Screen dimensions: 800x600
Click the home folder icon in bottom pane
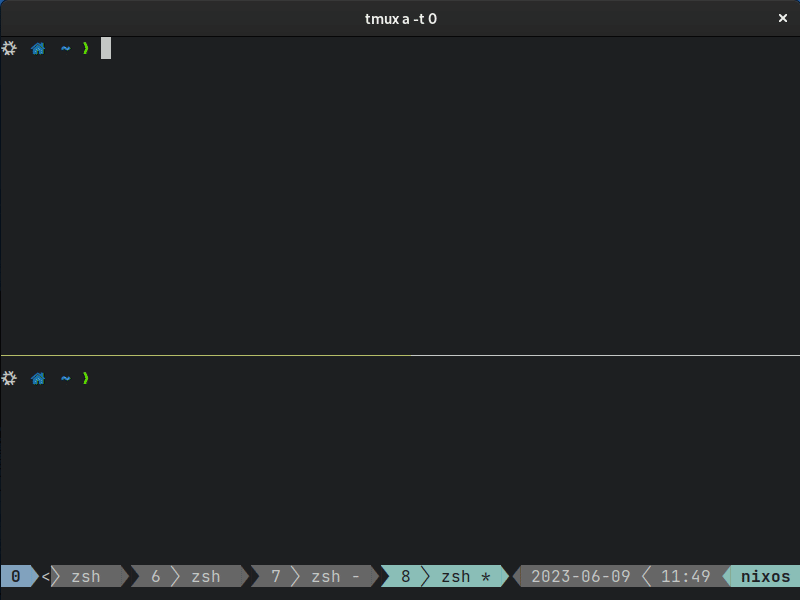pos(38,378)
